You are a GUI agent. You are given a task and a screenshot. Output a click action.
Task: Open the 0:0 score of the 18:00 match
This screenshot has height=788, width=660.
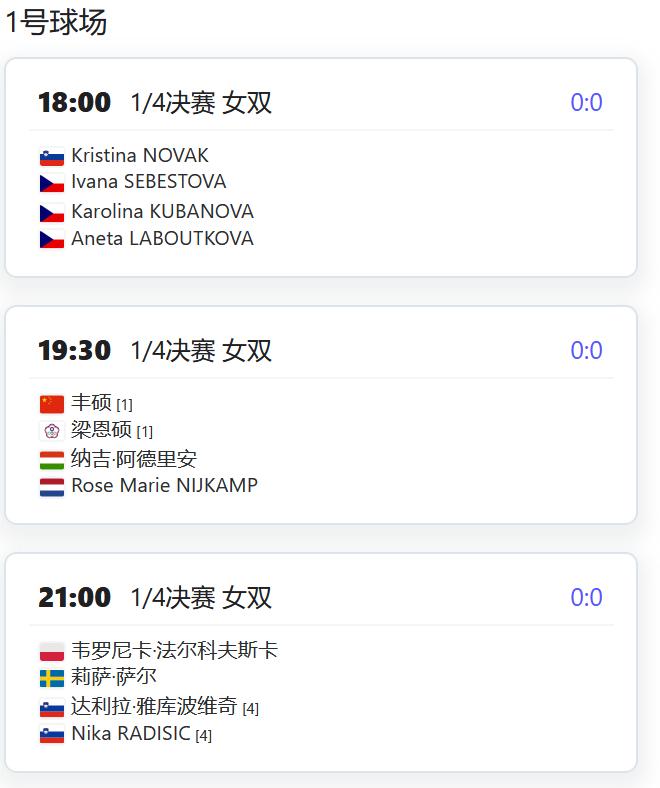point(586,103)
